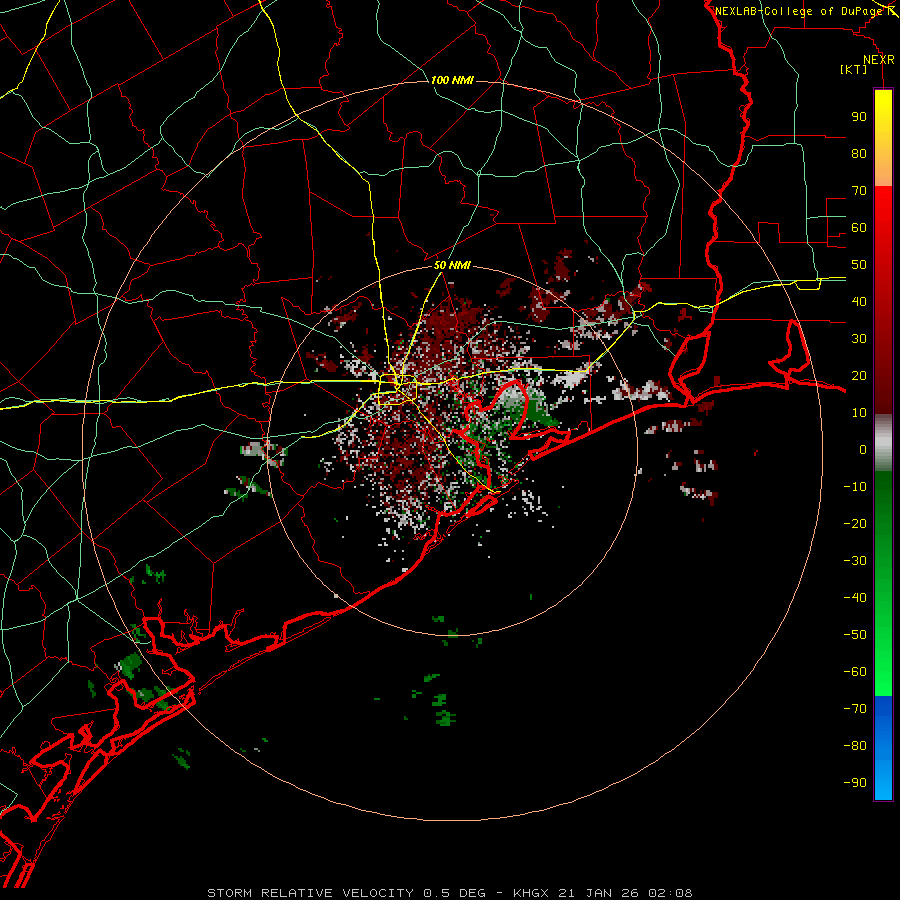Select the "0" value on the velocity scale
This screenshot has width=900, height=900.
(x=863, y=449)
